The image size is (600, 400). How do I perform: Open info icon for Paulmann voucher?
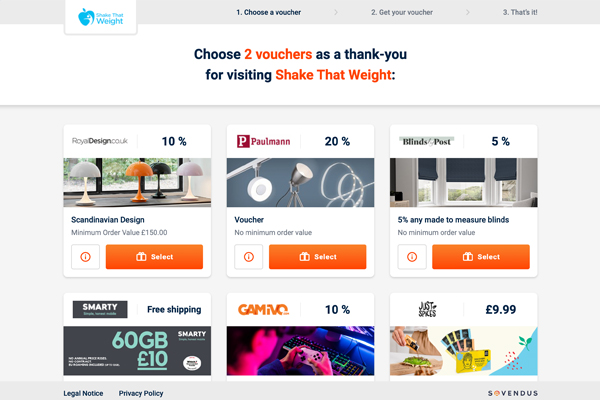tap(249, 257)
